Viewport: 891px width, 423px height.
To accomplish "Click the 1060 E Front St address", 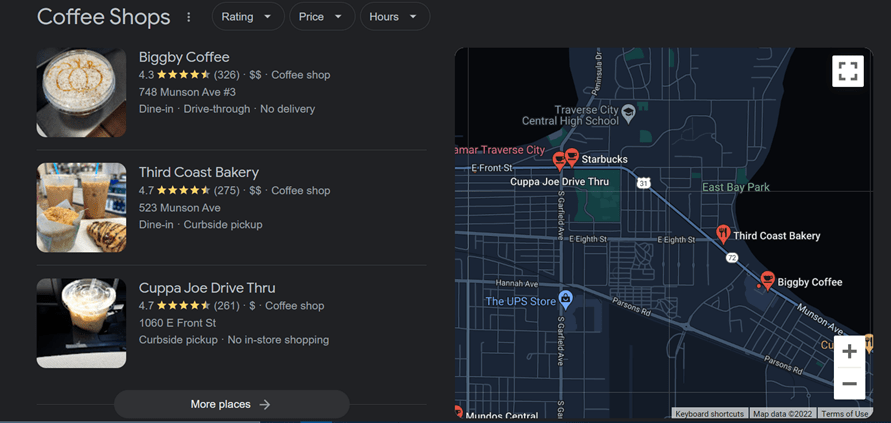I will click(178, 323).
